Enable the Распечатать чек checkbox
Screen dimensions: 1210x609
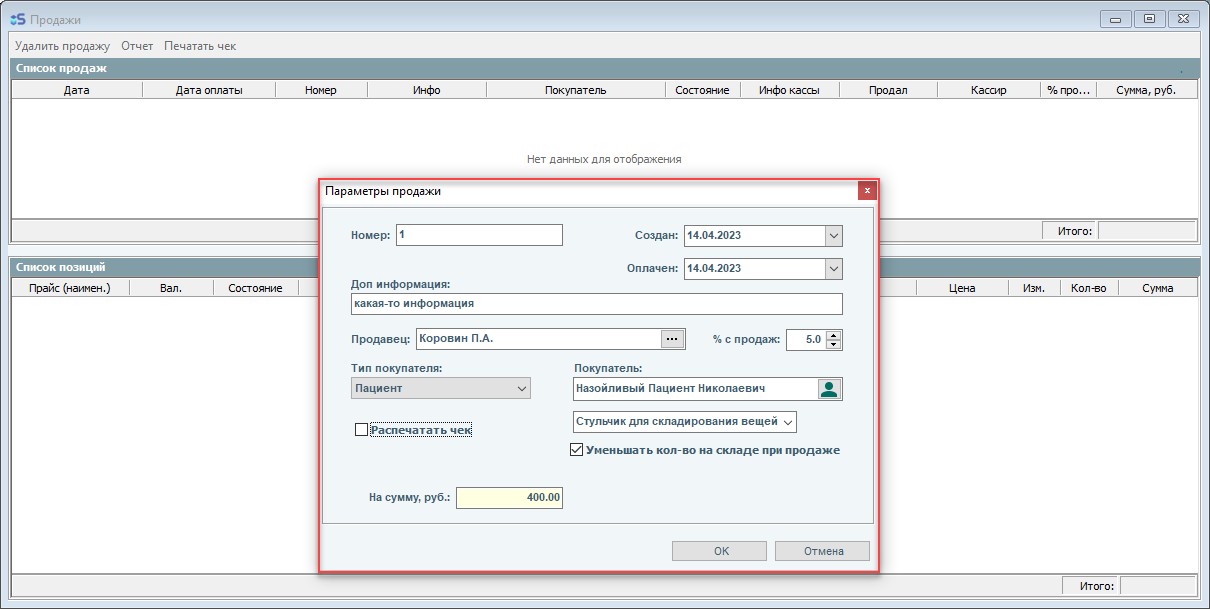pos(362,430)
